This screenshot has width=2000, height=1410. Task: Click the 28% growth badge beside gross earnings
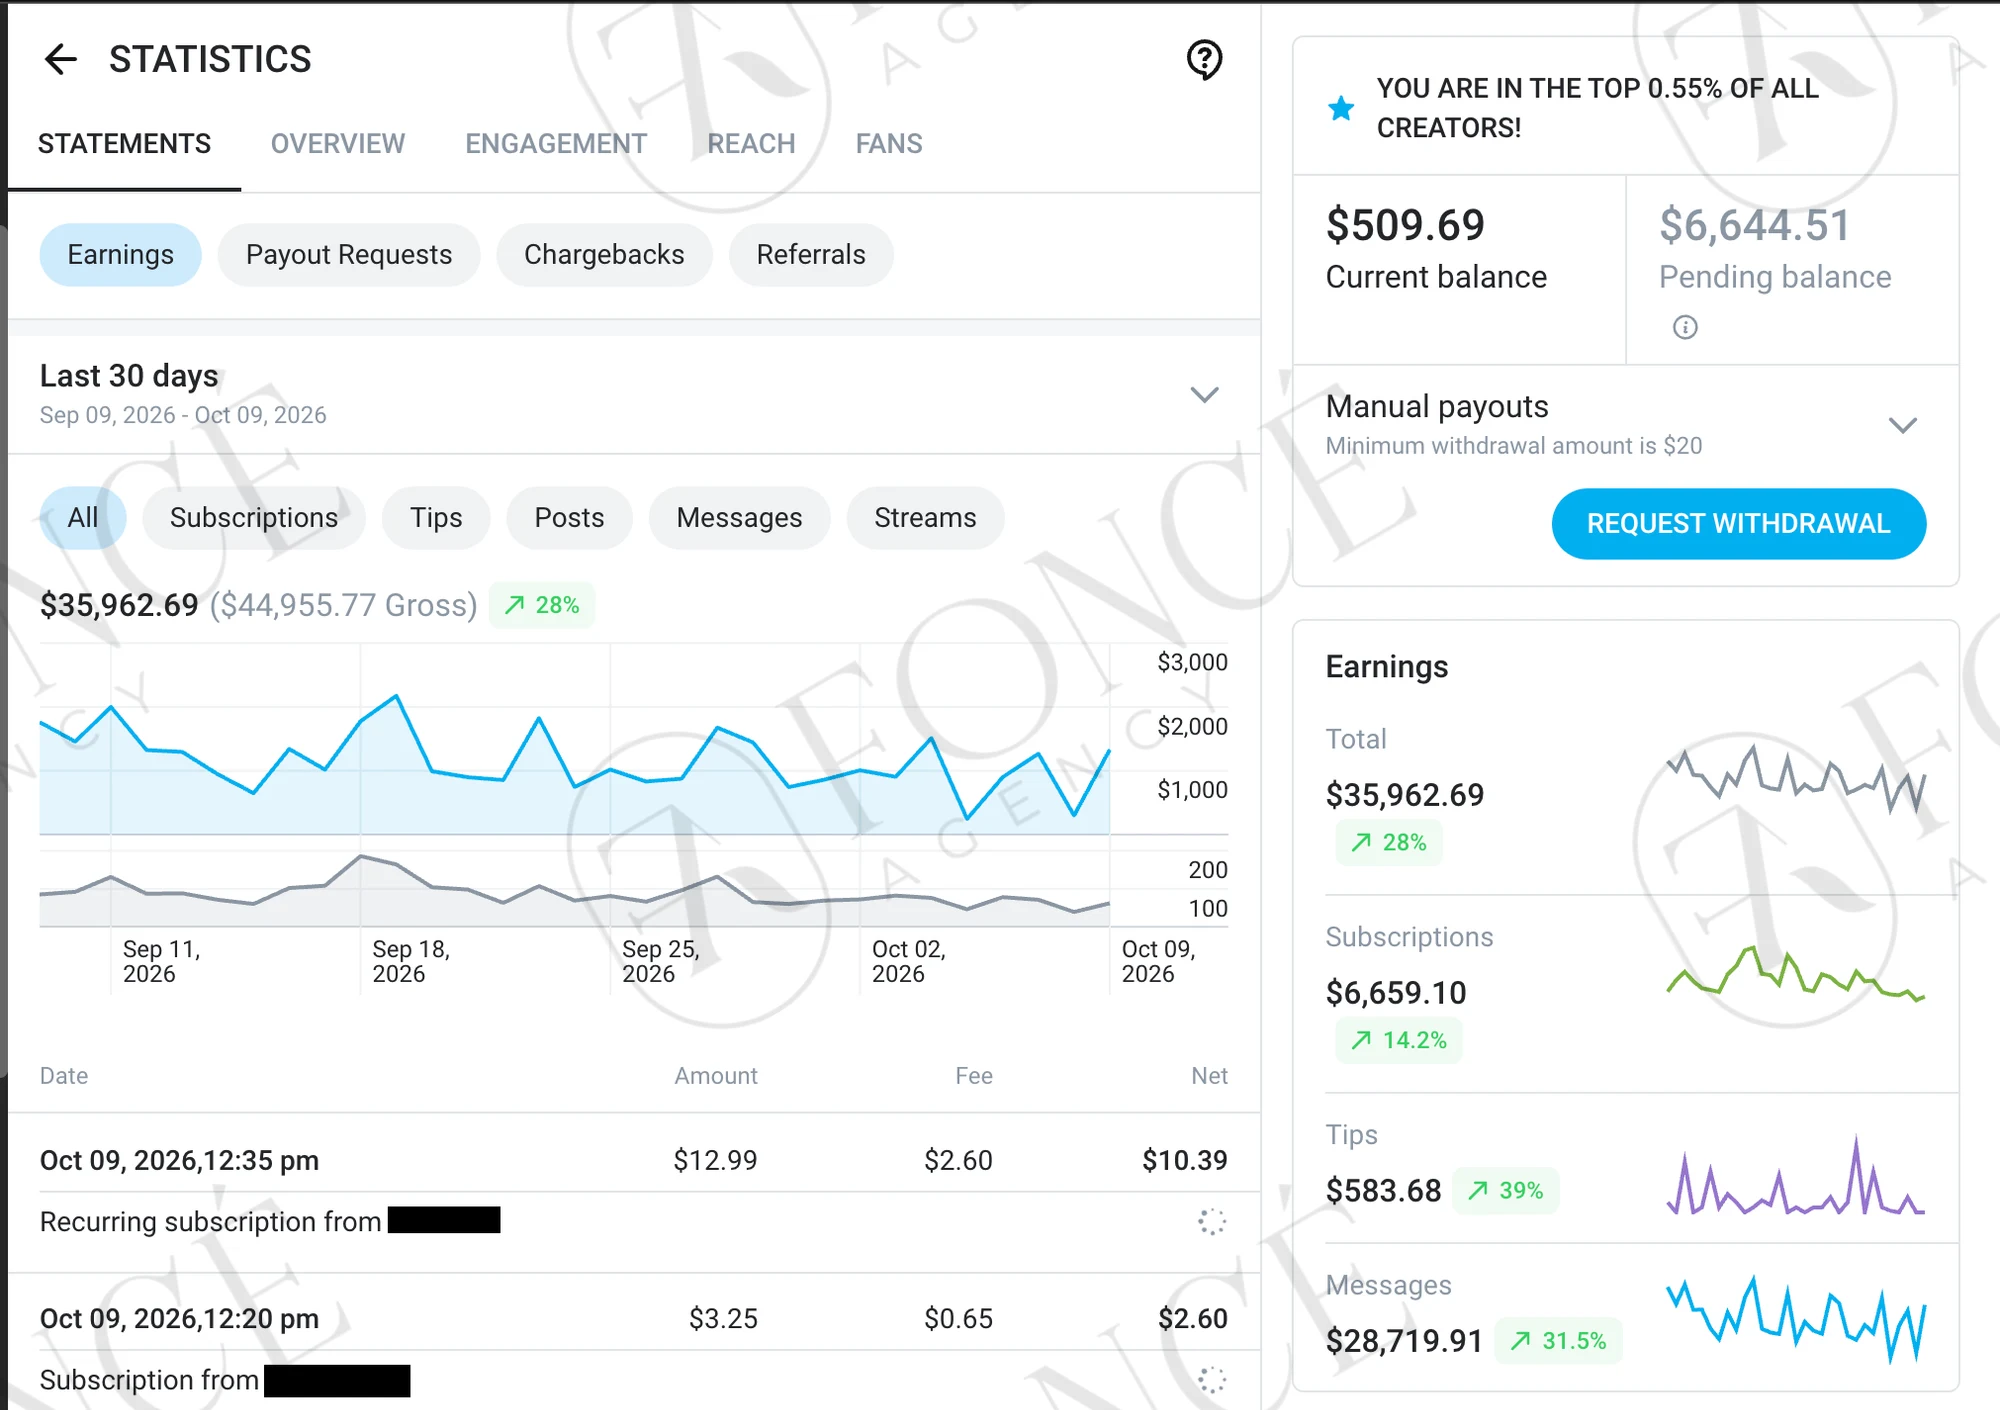542,605
